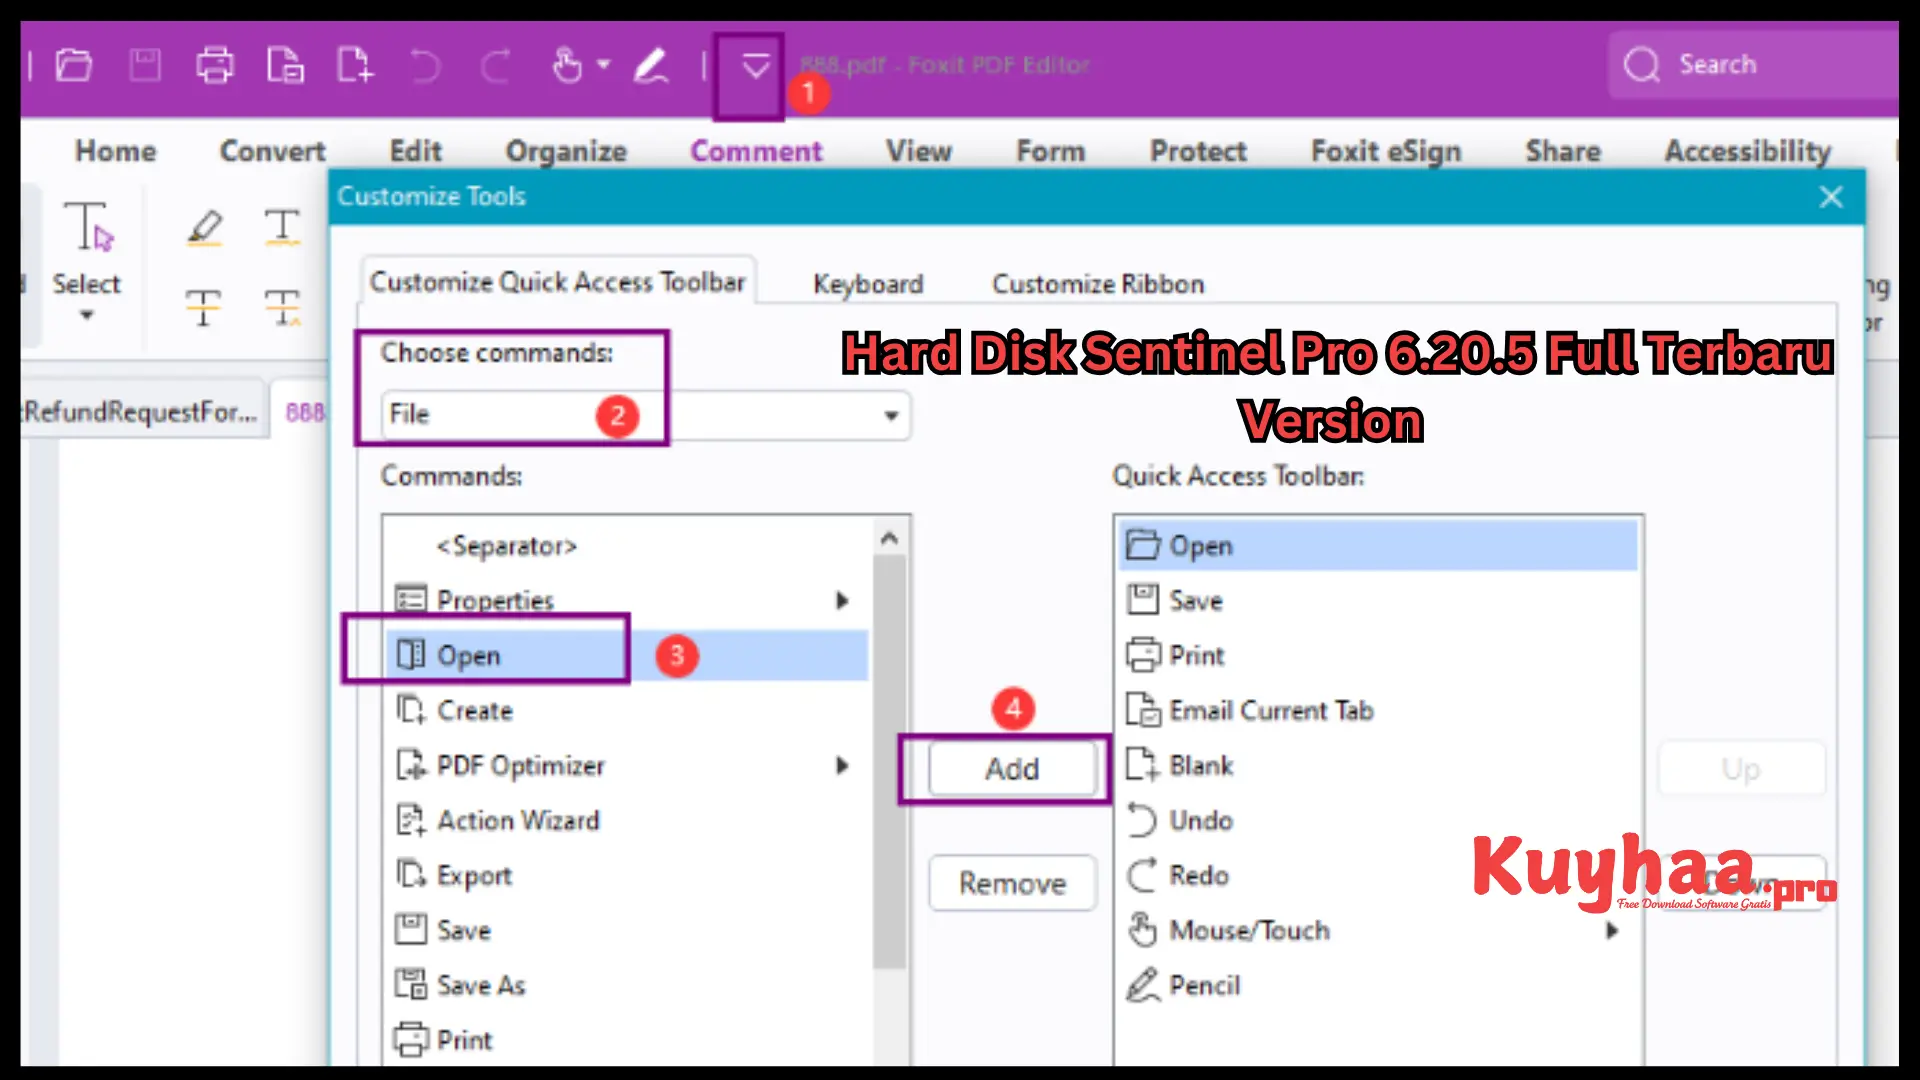Open the Organize ribbon tab

tap(566, 151)
